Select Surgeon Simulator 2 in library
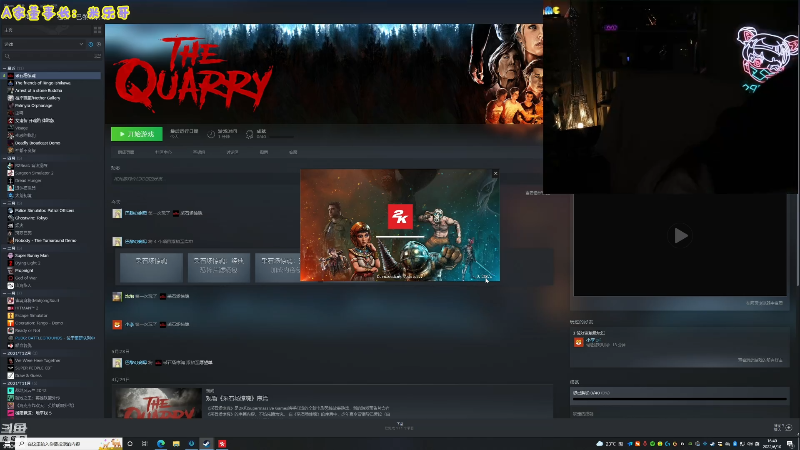 click(34, 173)
